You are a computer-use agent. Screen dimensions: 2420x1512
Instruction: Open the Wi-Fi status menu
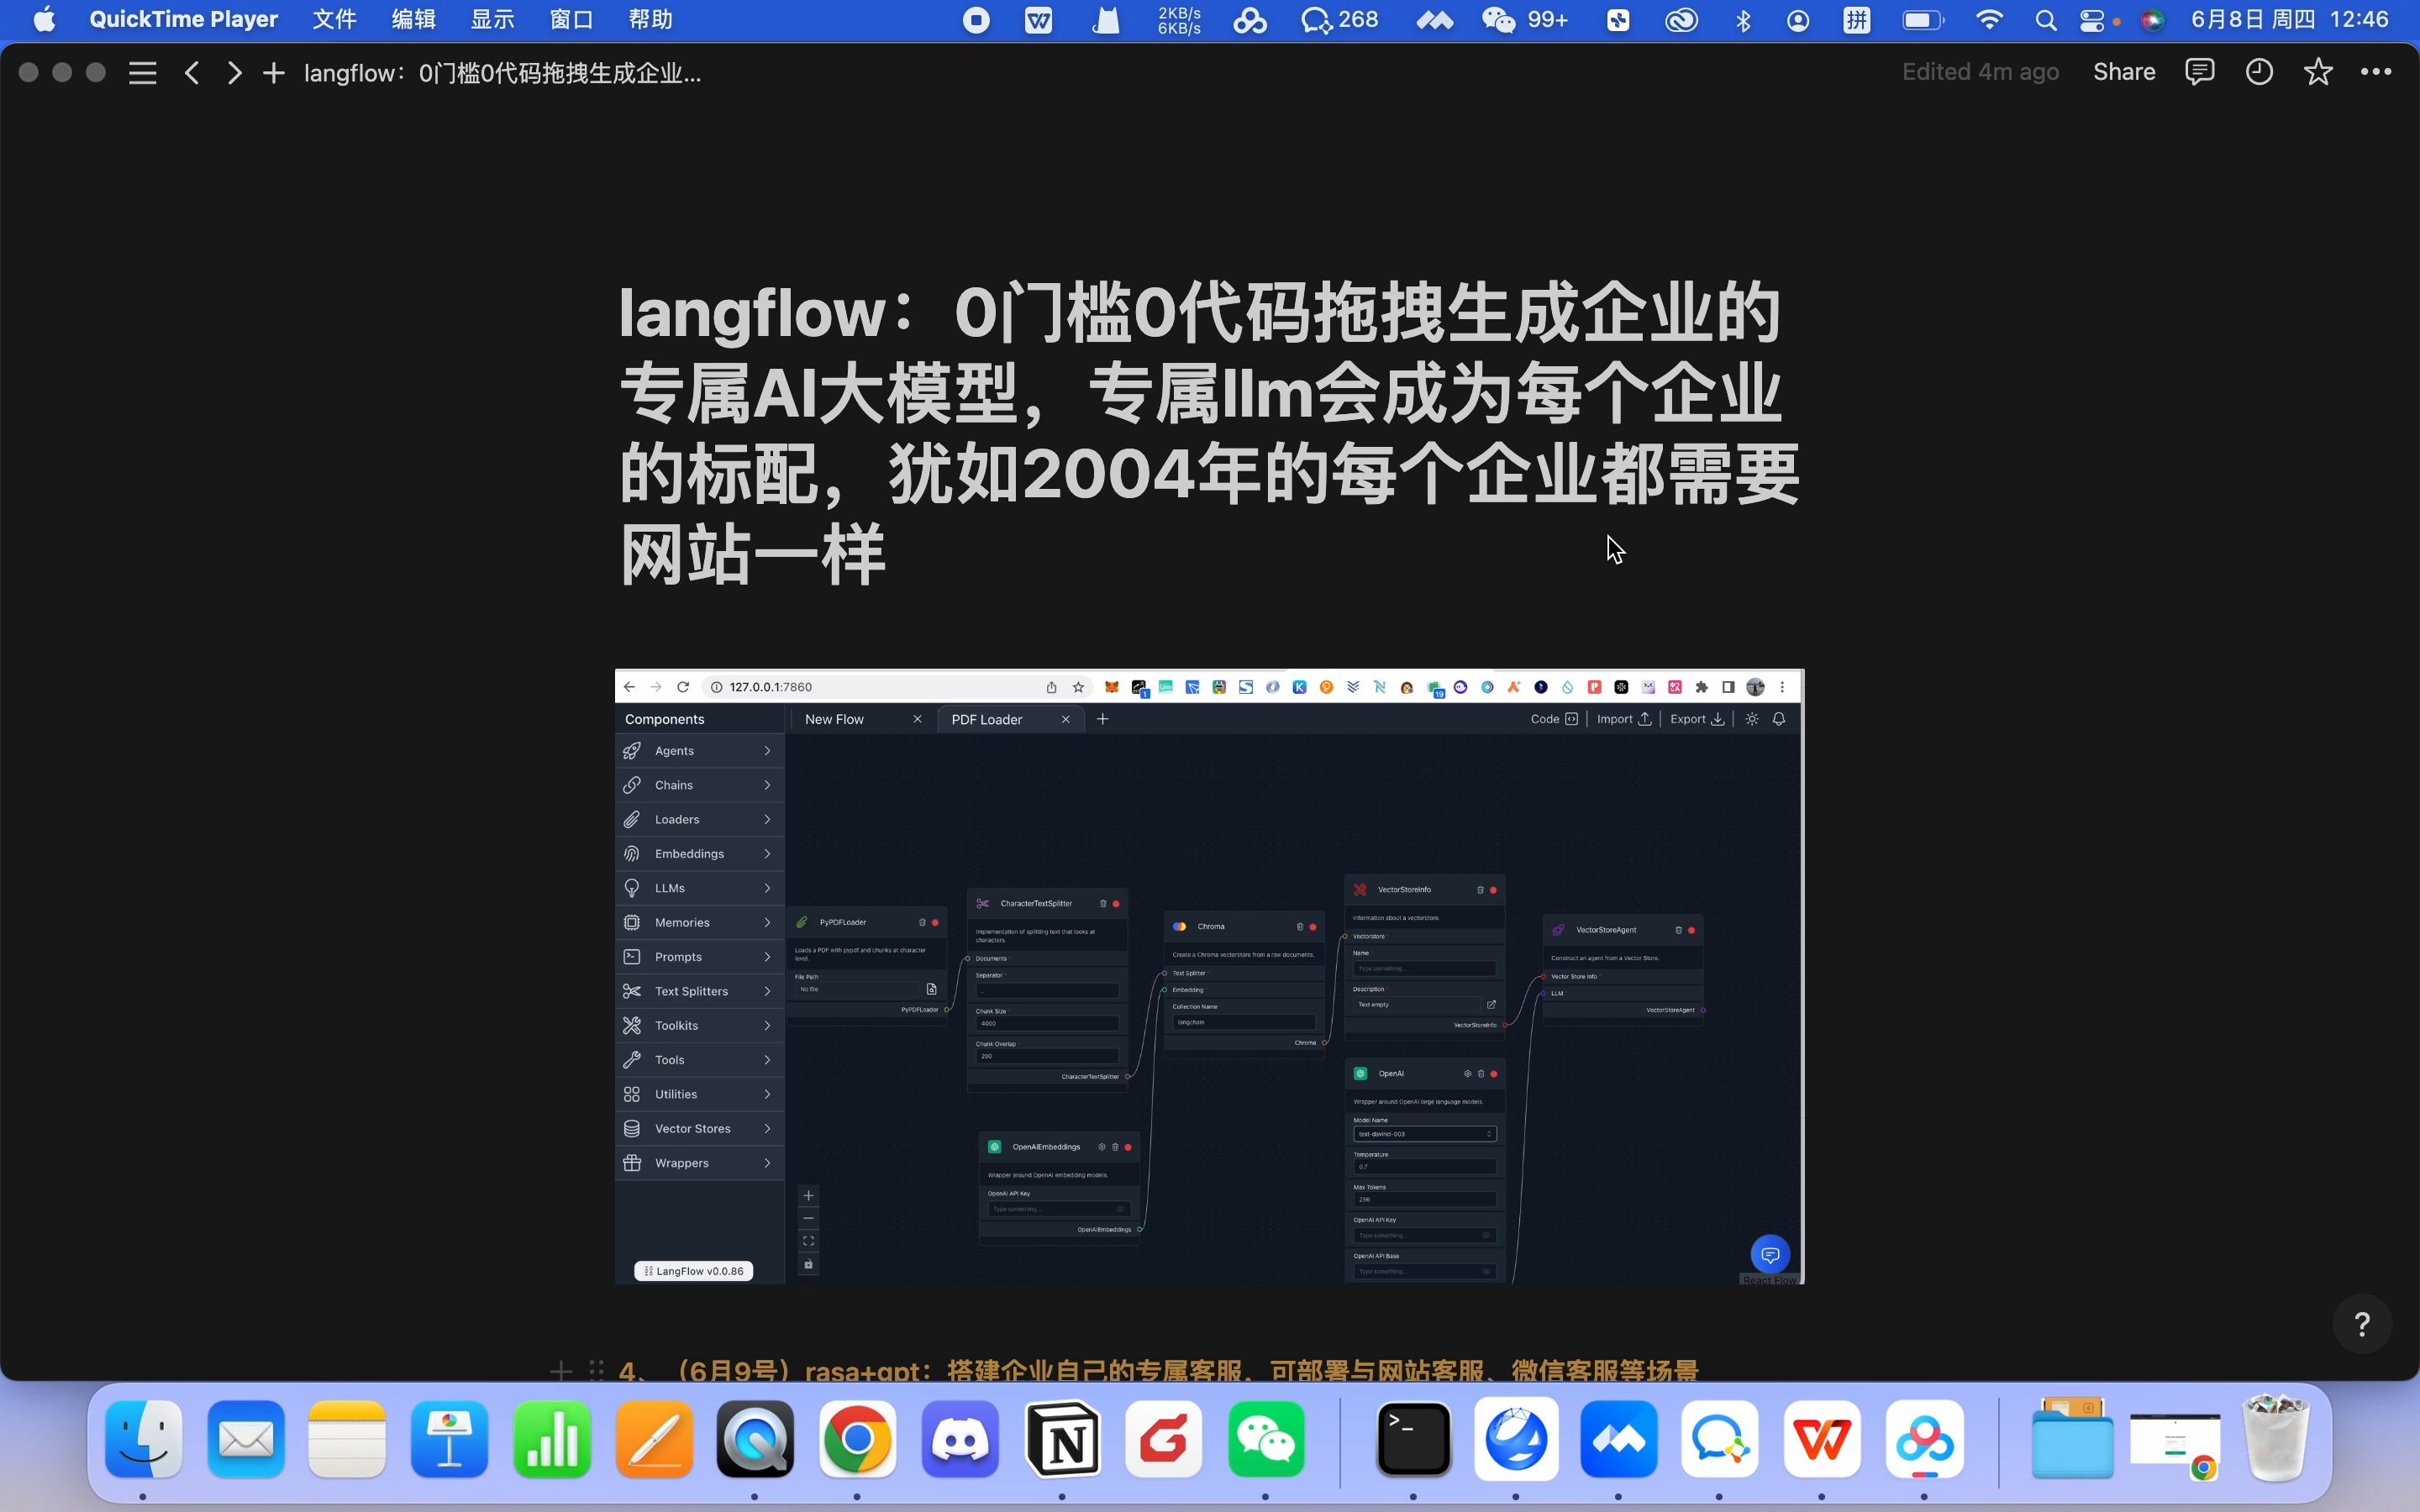point(1990,20)
